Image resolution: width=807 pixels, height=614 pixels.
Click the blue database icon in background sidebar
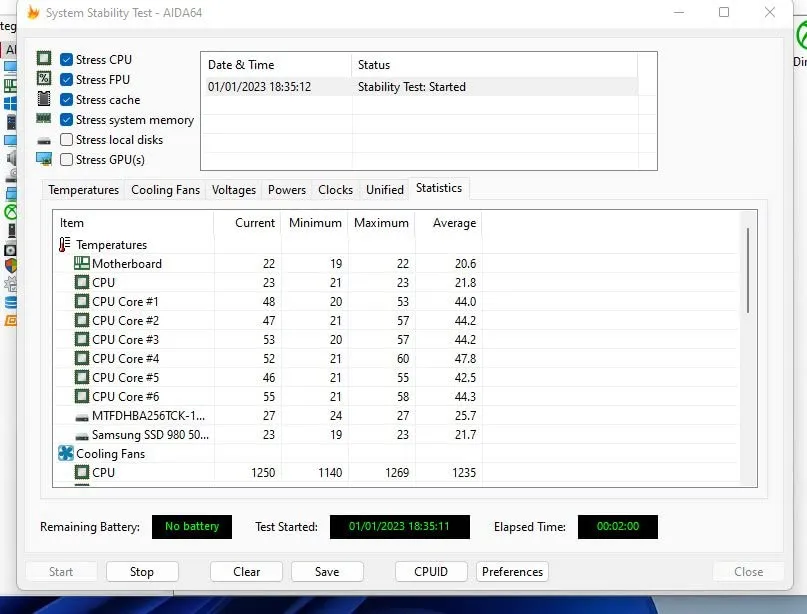point(11,303)
